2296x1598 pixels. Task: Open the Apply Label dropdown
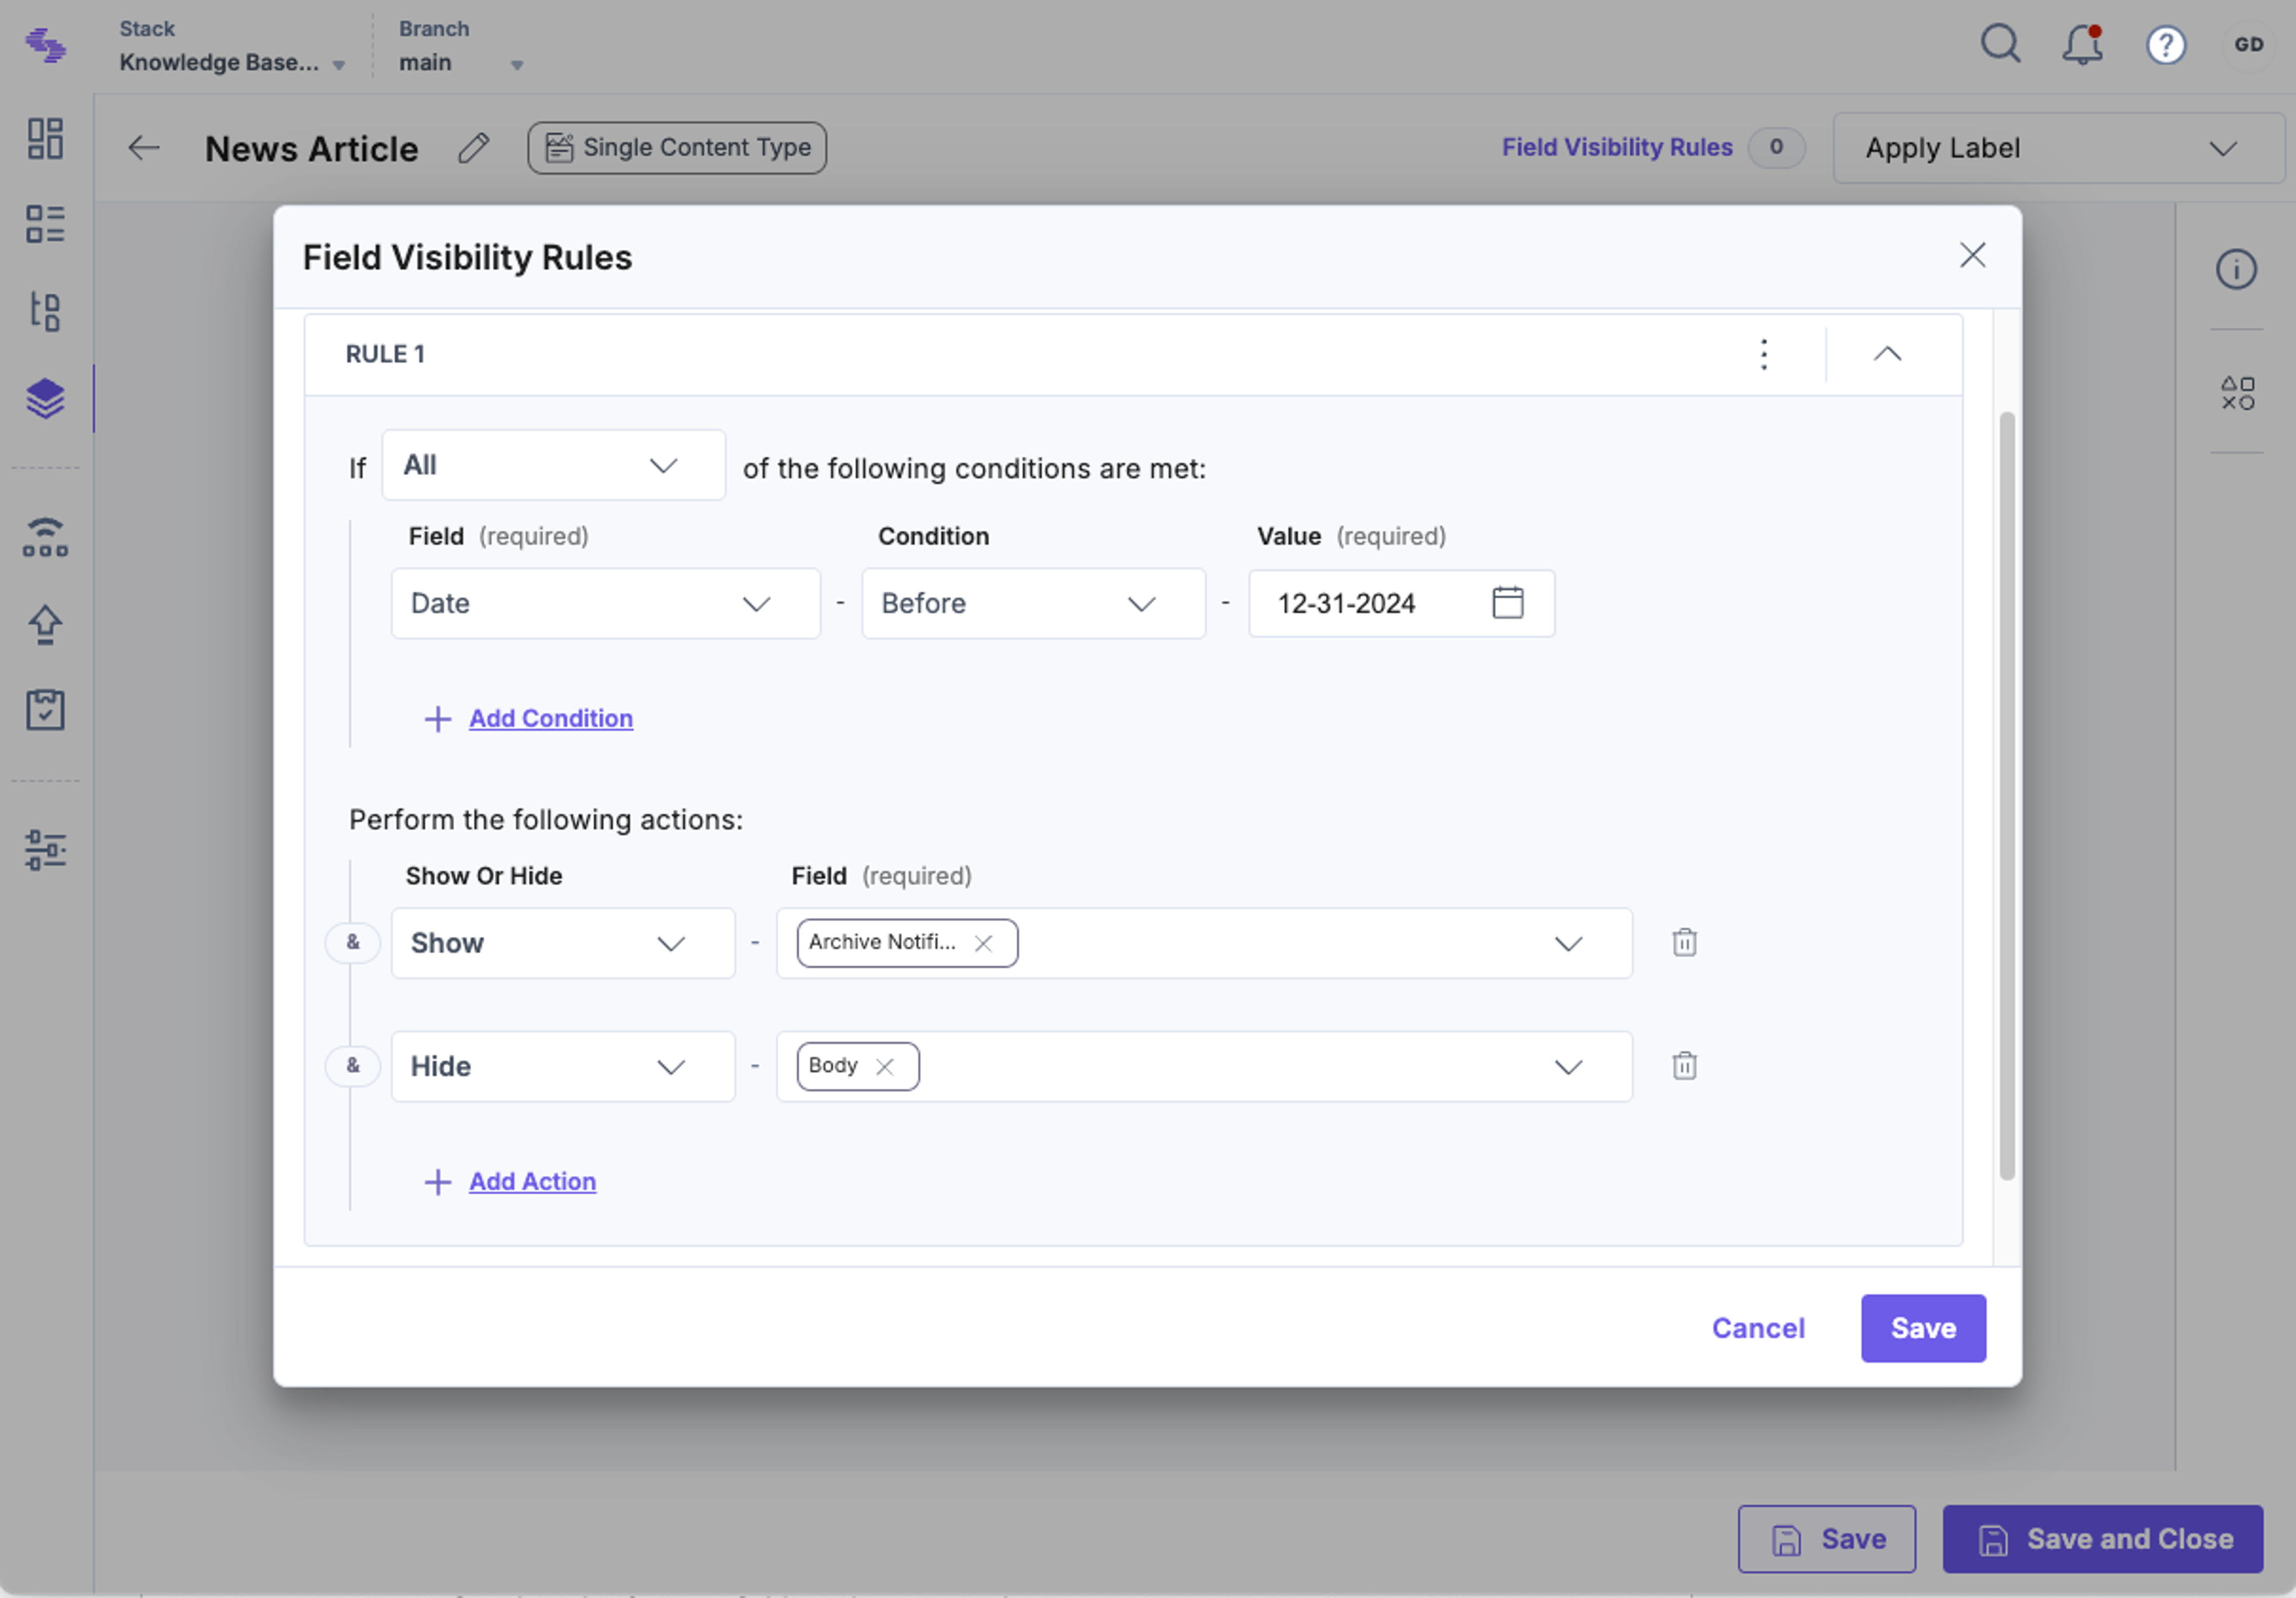(x=2059, y=148)
